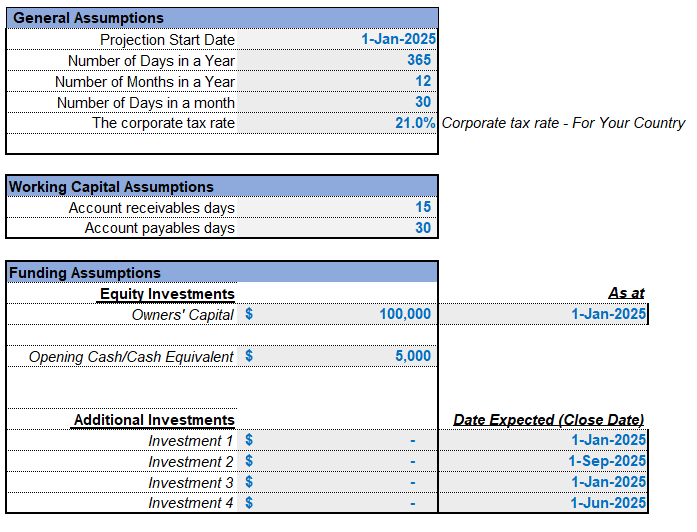This screenshot has width=697, height=532.
Task: Select the Investment 1 amount cell
Action: 337,440
